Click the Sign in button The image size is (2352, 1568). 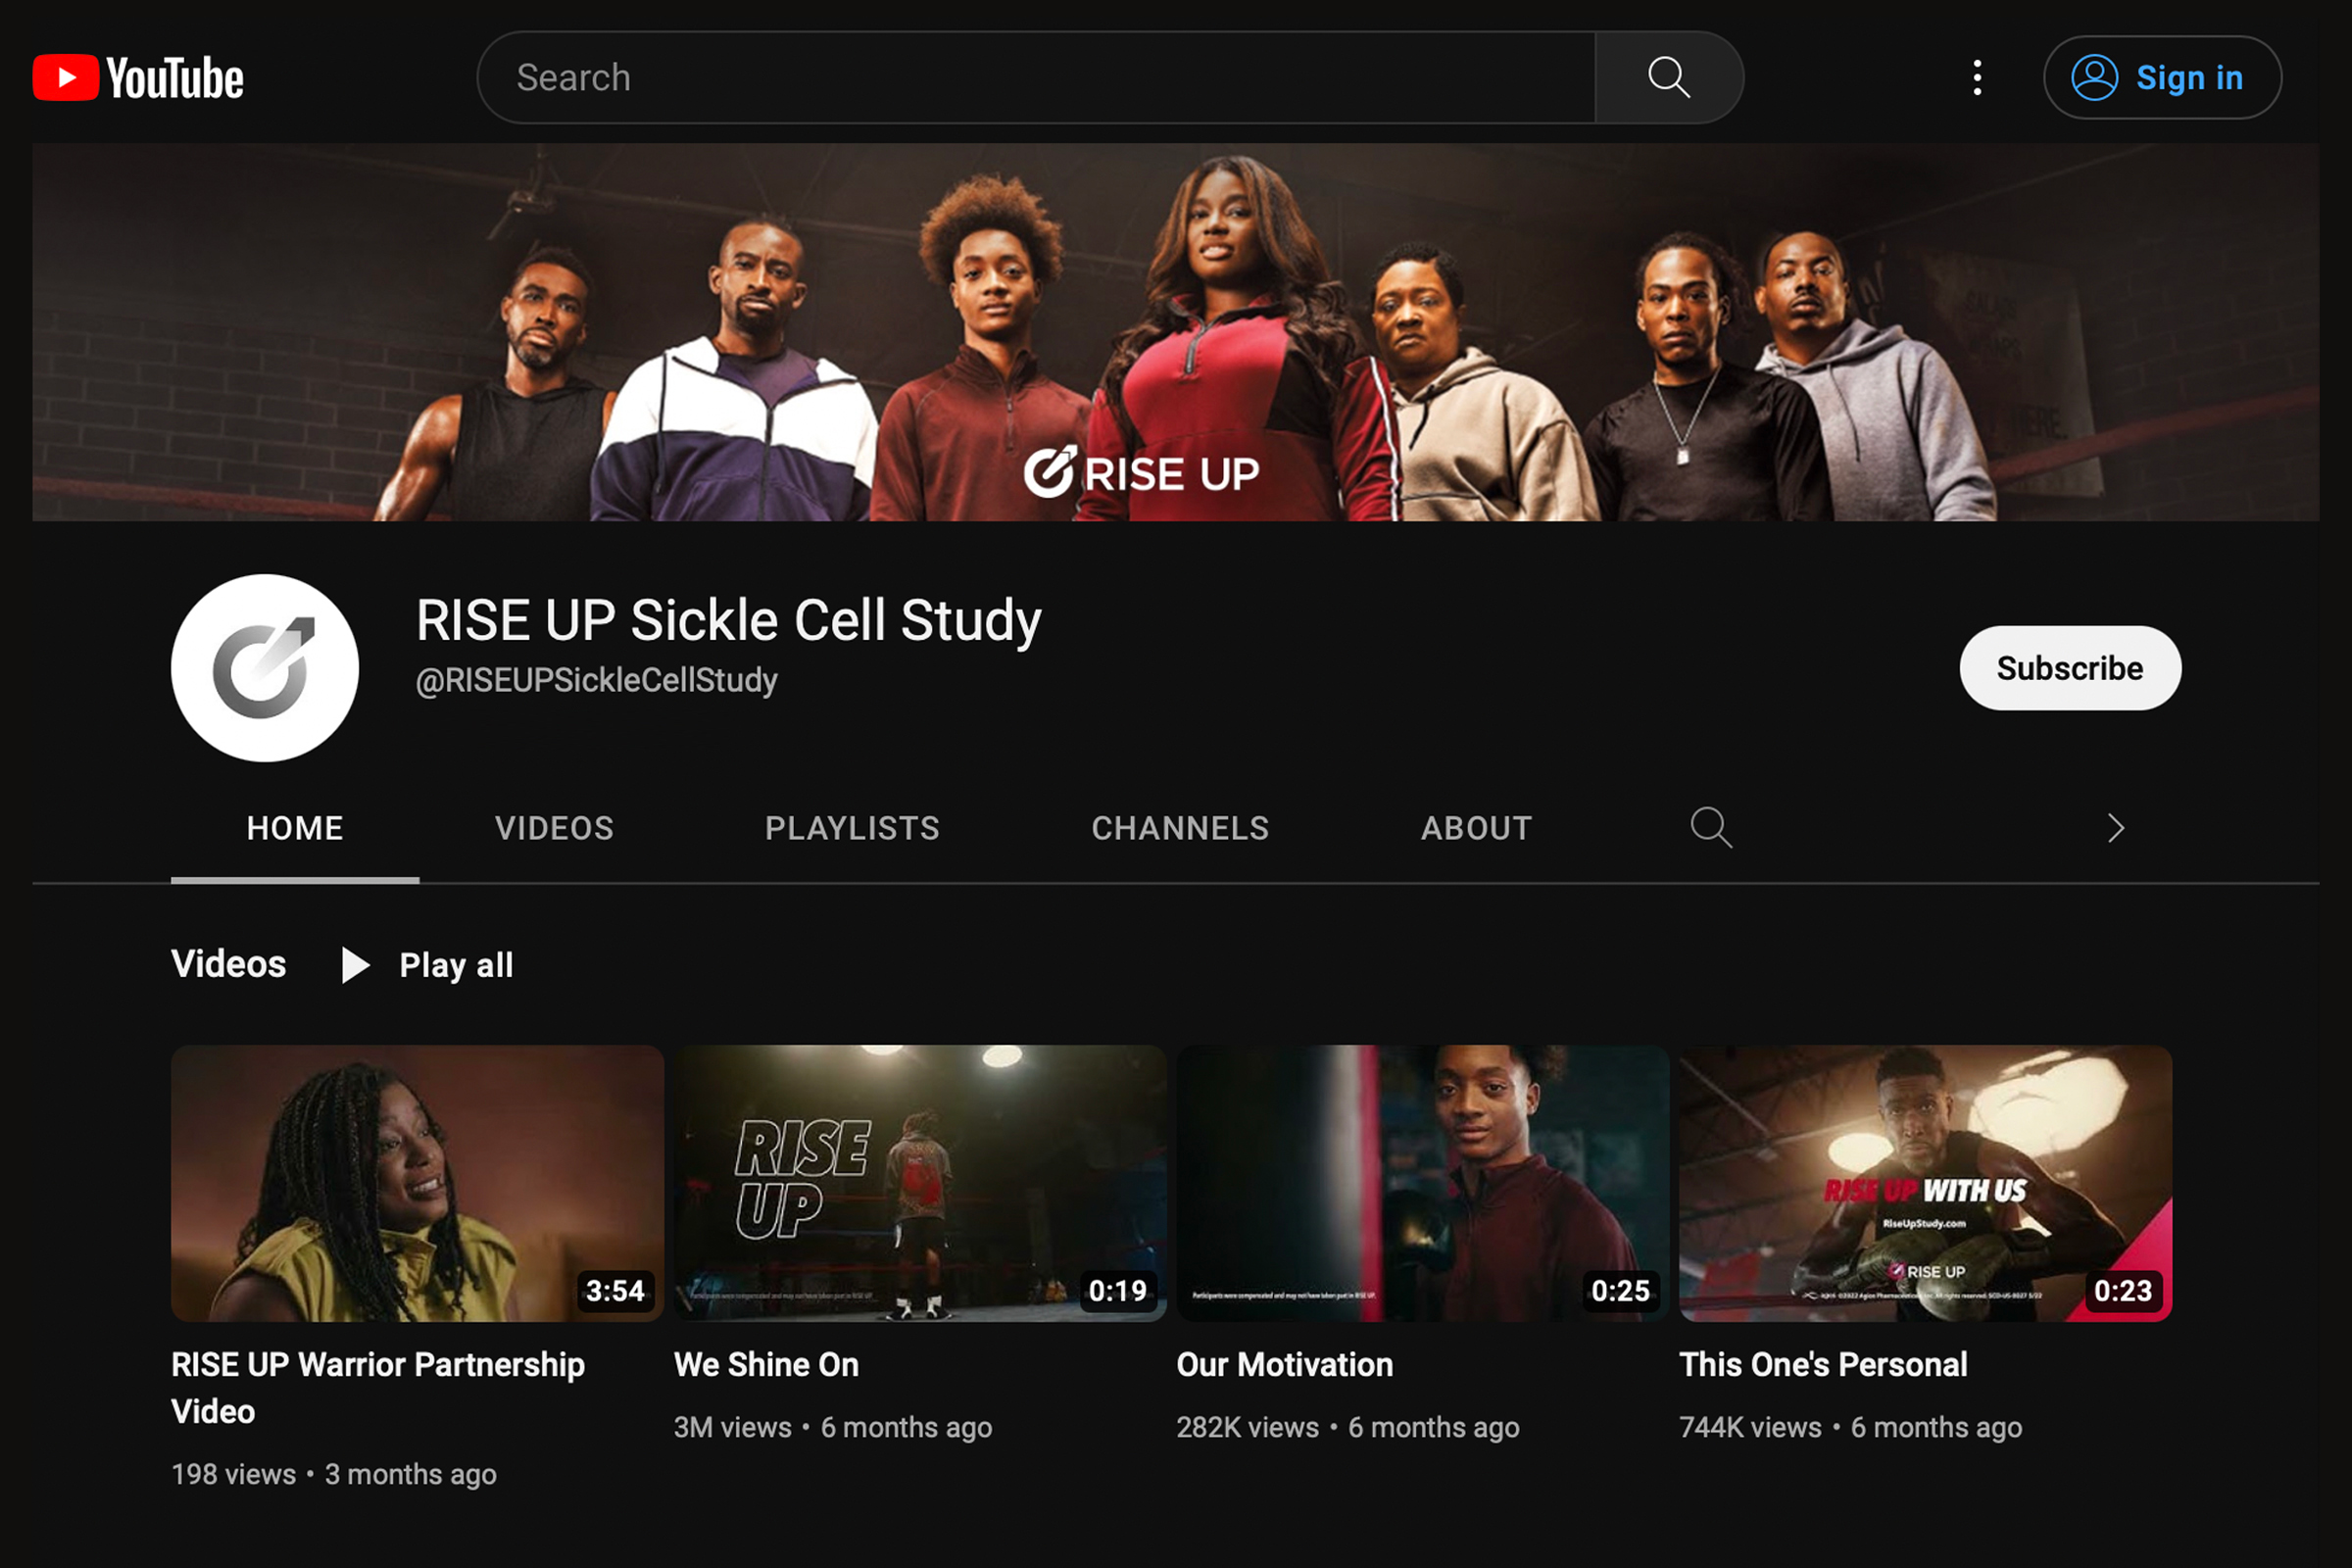(2162, 78)
